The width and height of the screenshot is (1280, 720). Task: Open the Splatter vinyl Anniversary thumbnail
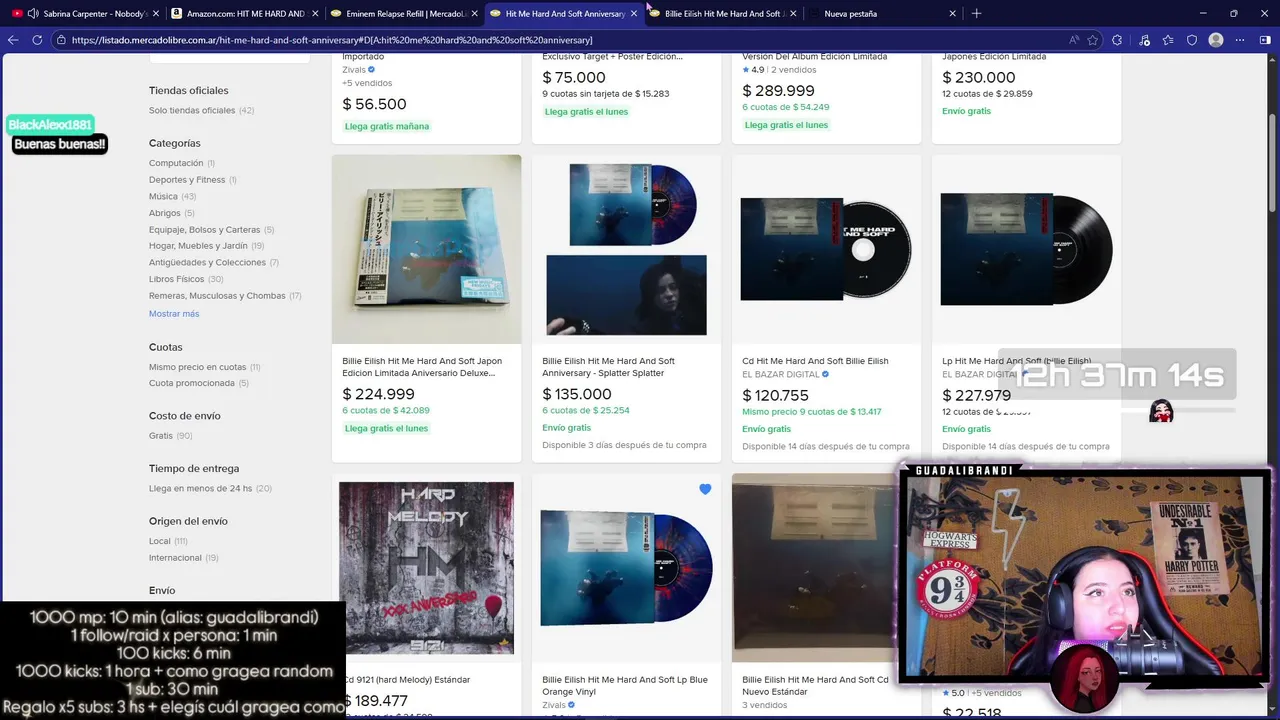coord(627,248)
